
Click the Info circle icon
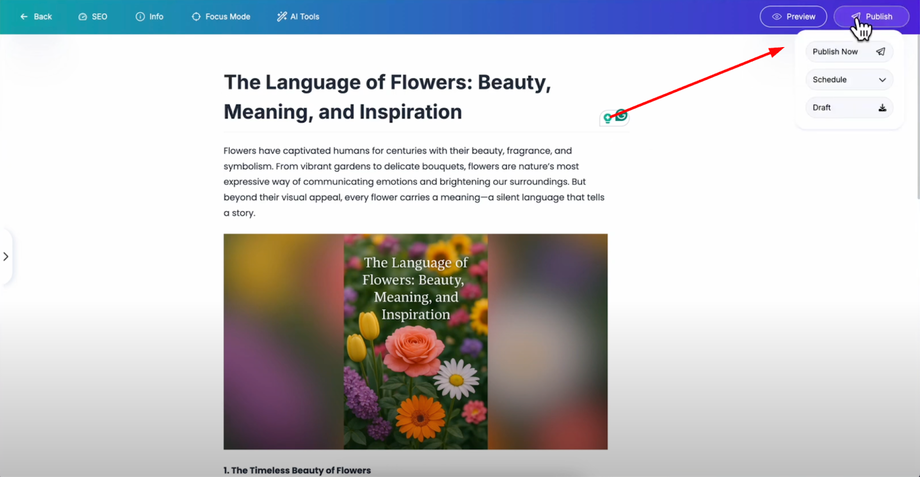(140, 17)
